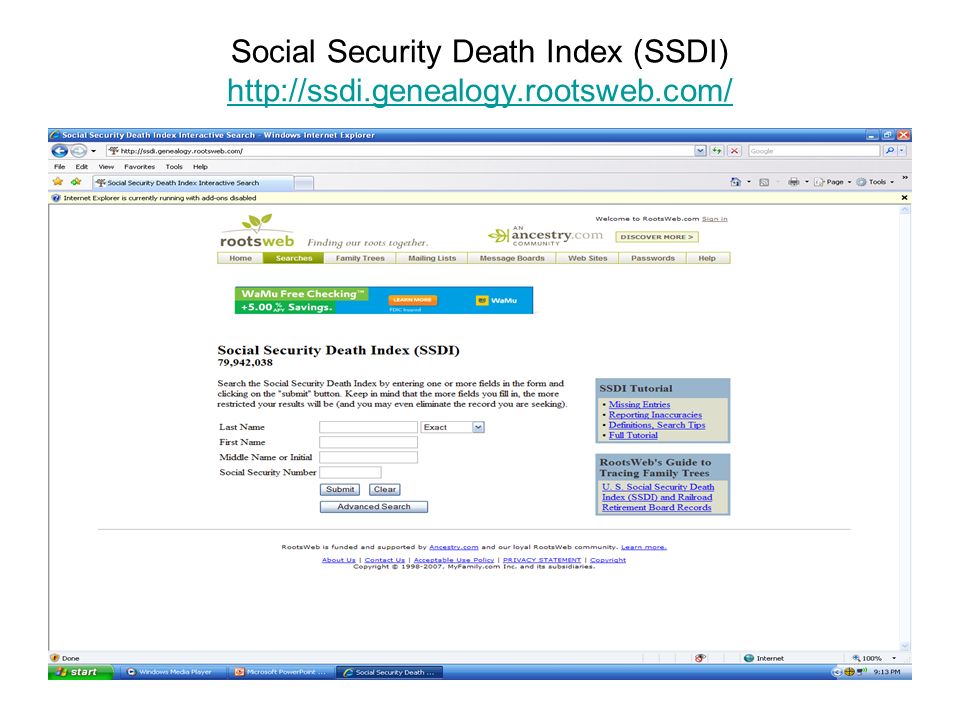The height and width of the screenshot is (720, 960).
Task: Open Favorites Center star icon
Action: pyautogui.click(x=58, y=182)
